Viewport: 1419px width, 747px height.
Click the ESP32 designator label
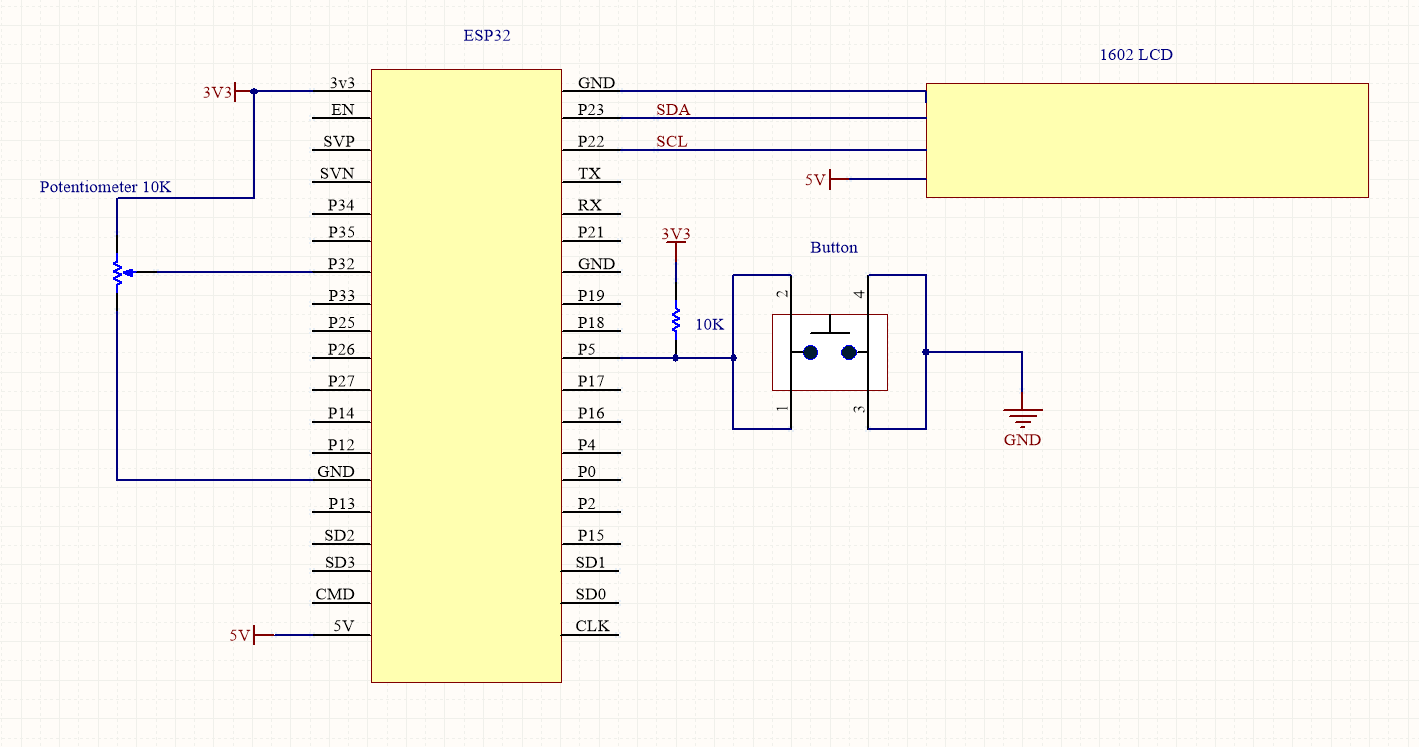point(487,35)
